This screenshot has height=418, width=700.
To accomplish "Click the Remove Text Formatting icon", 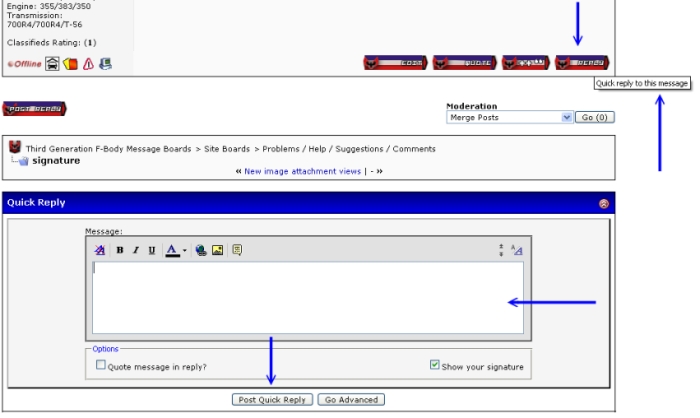I will pos(100,251).
